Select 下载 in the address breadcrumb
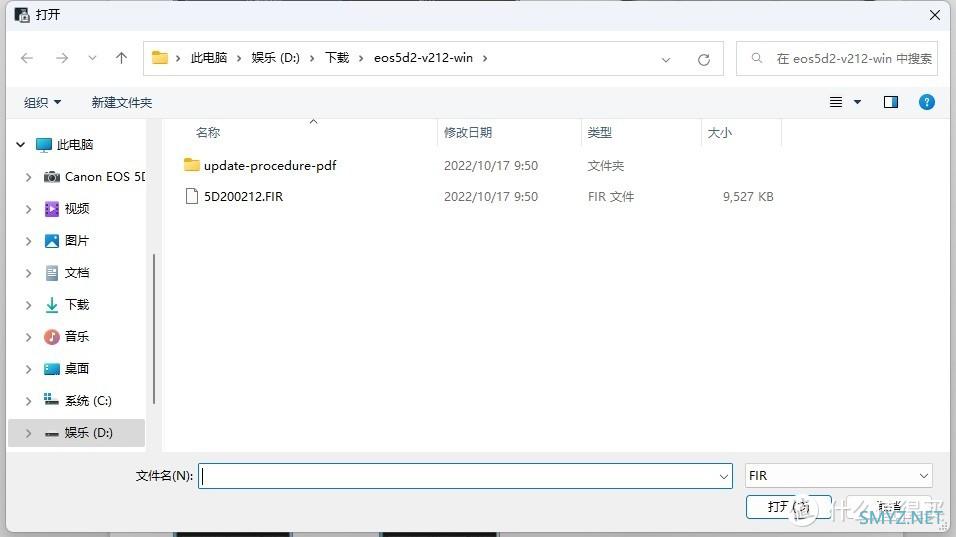 pos(337,58)
